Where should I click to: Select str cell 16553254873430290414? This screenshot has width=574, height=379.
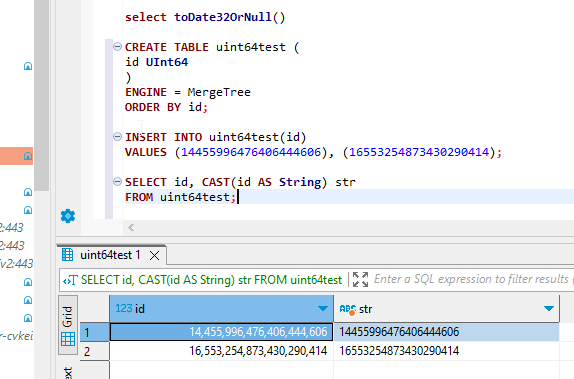pyautogui.click(x=447, y=351)
